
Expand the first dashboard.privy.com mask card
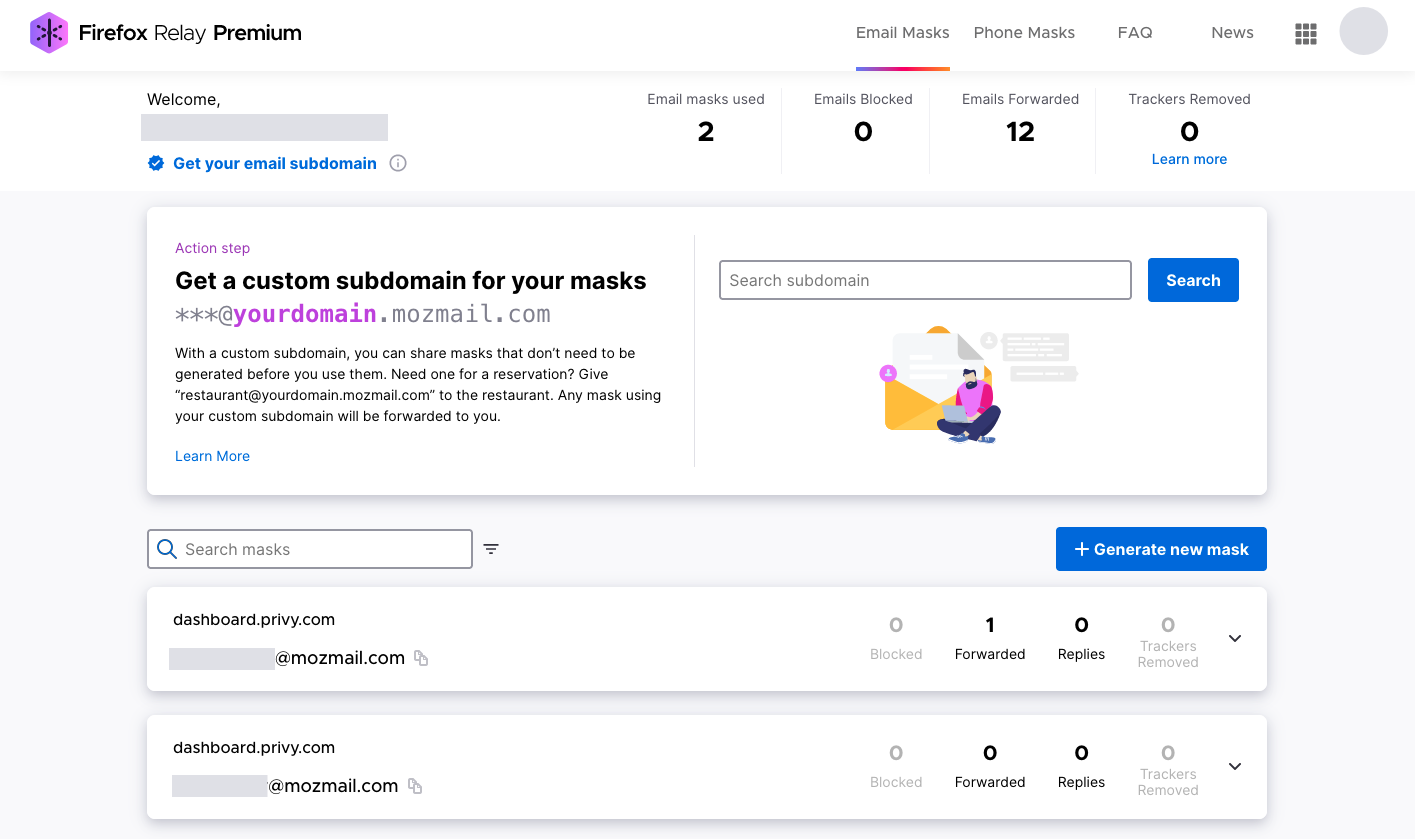(x=1234, y=638)
